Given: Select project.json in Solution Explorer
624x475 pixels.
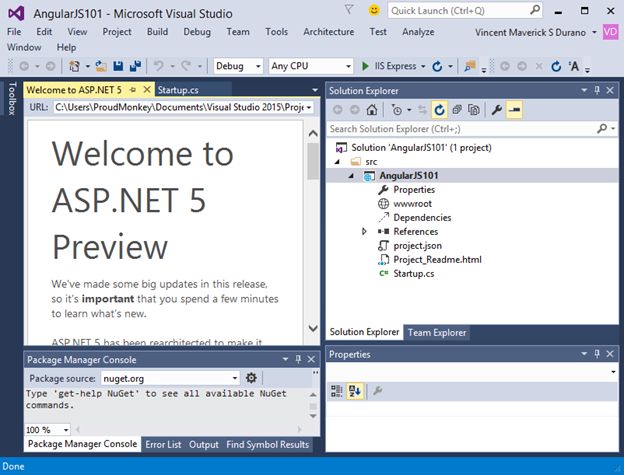Looking at the screenshot, I should click(417, 245).
